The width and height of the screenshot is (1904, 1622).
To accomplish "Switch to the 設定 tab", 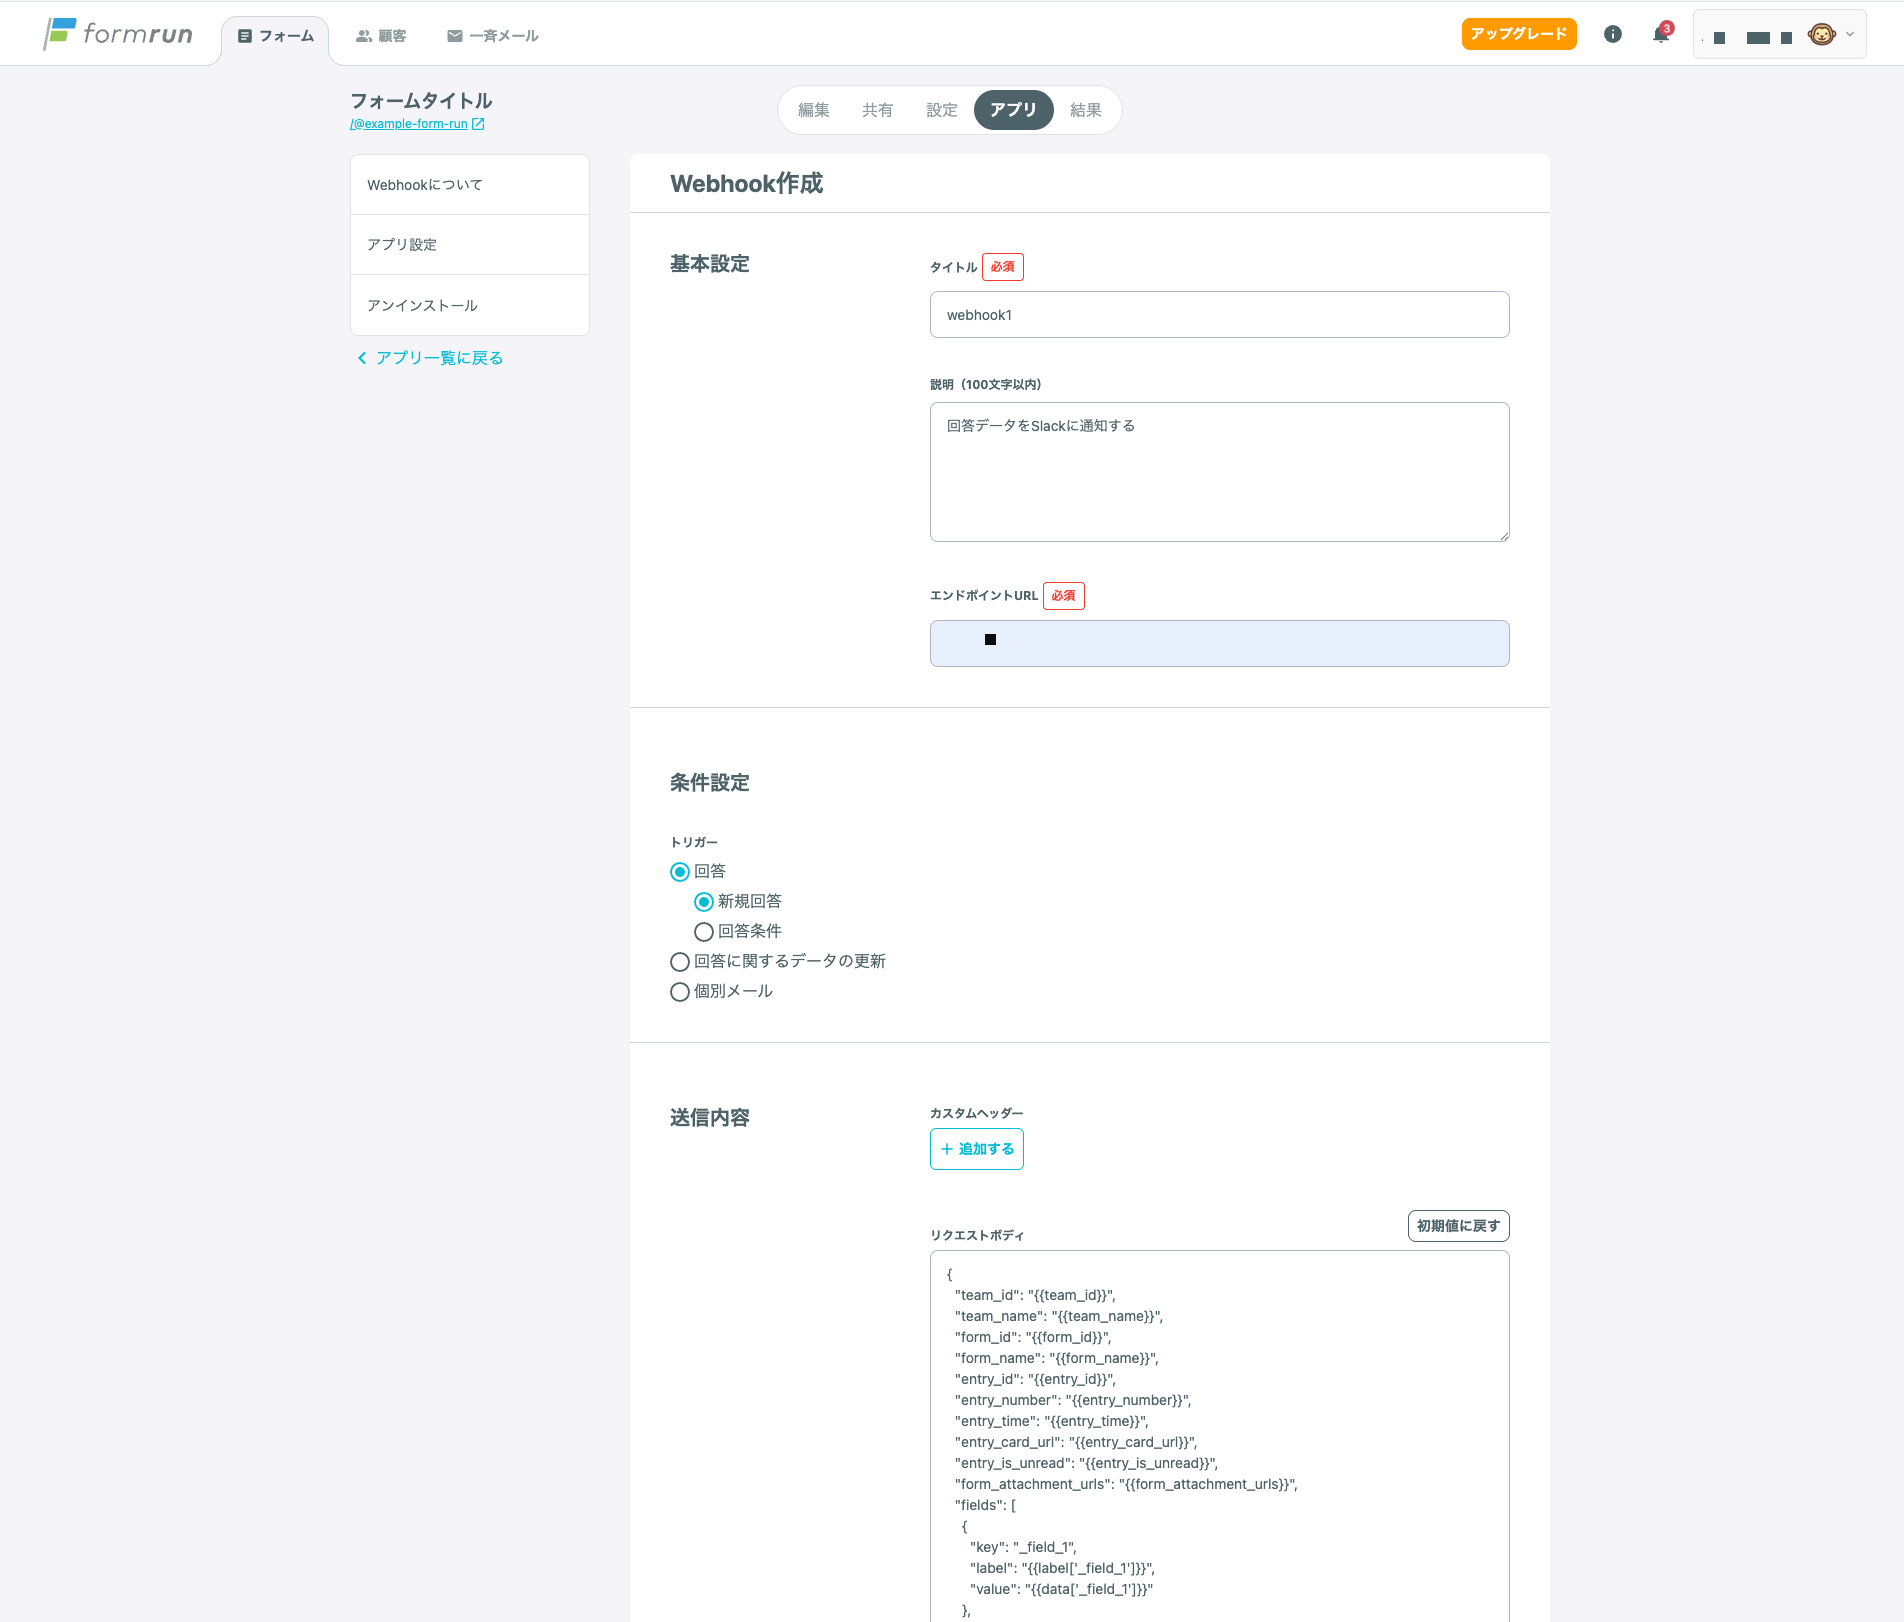I will (942, 110).
